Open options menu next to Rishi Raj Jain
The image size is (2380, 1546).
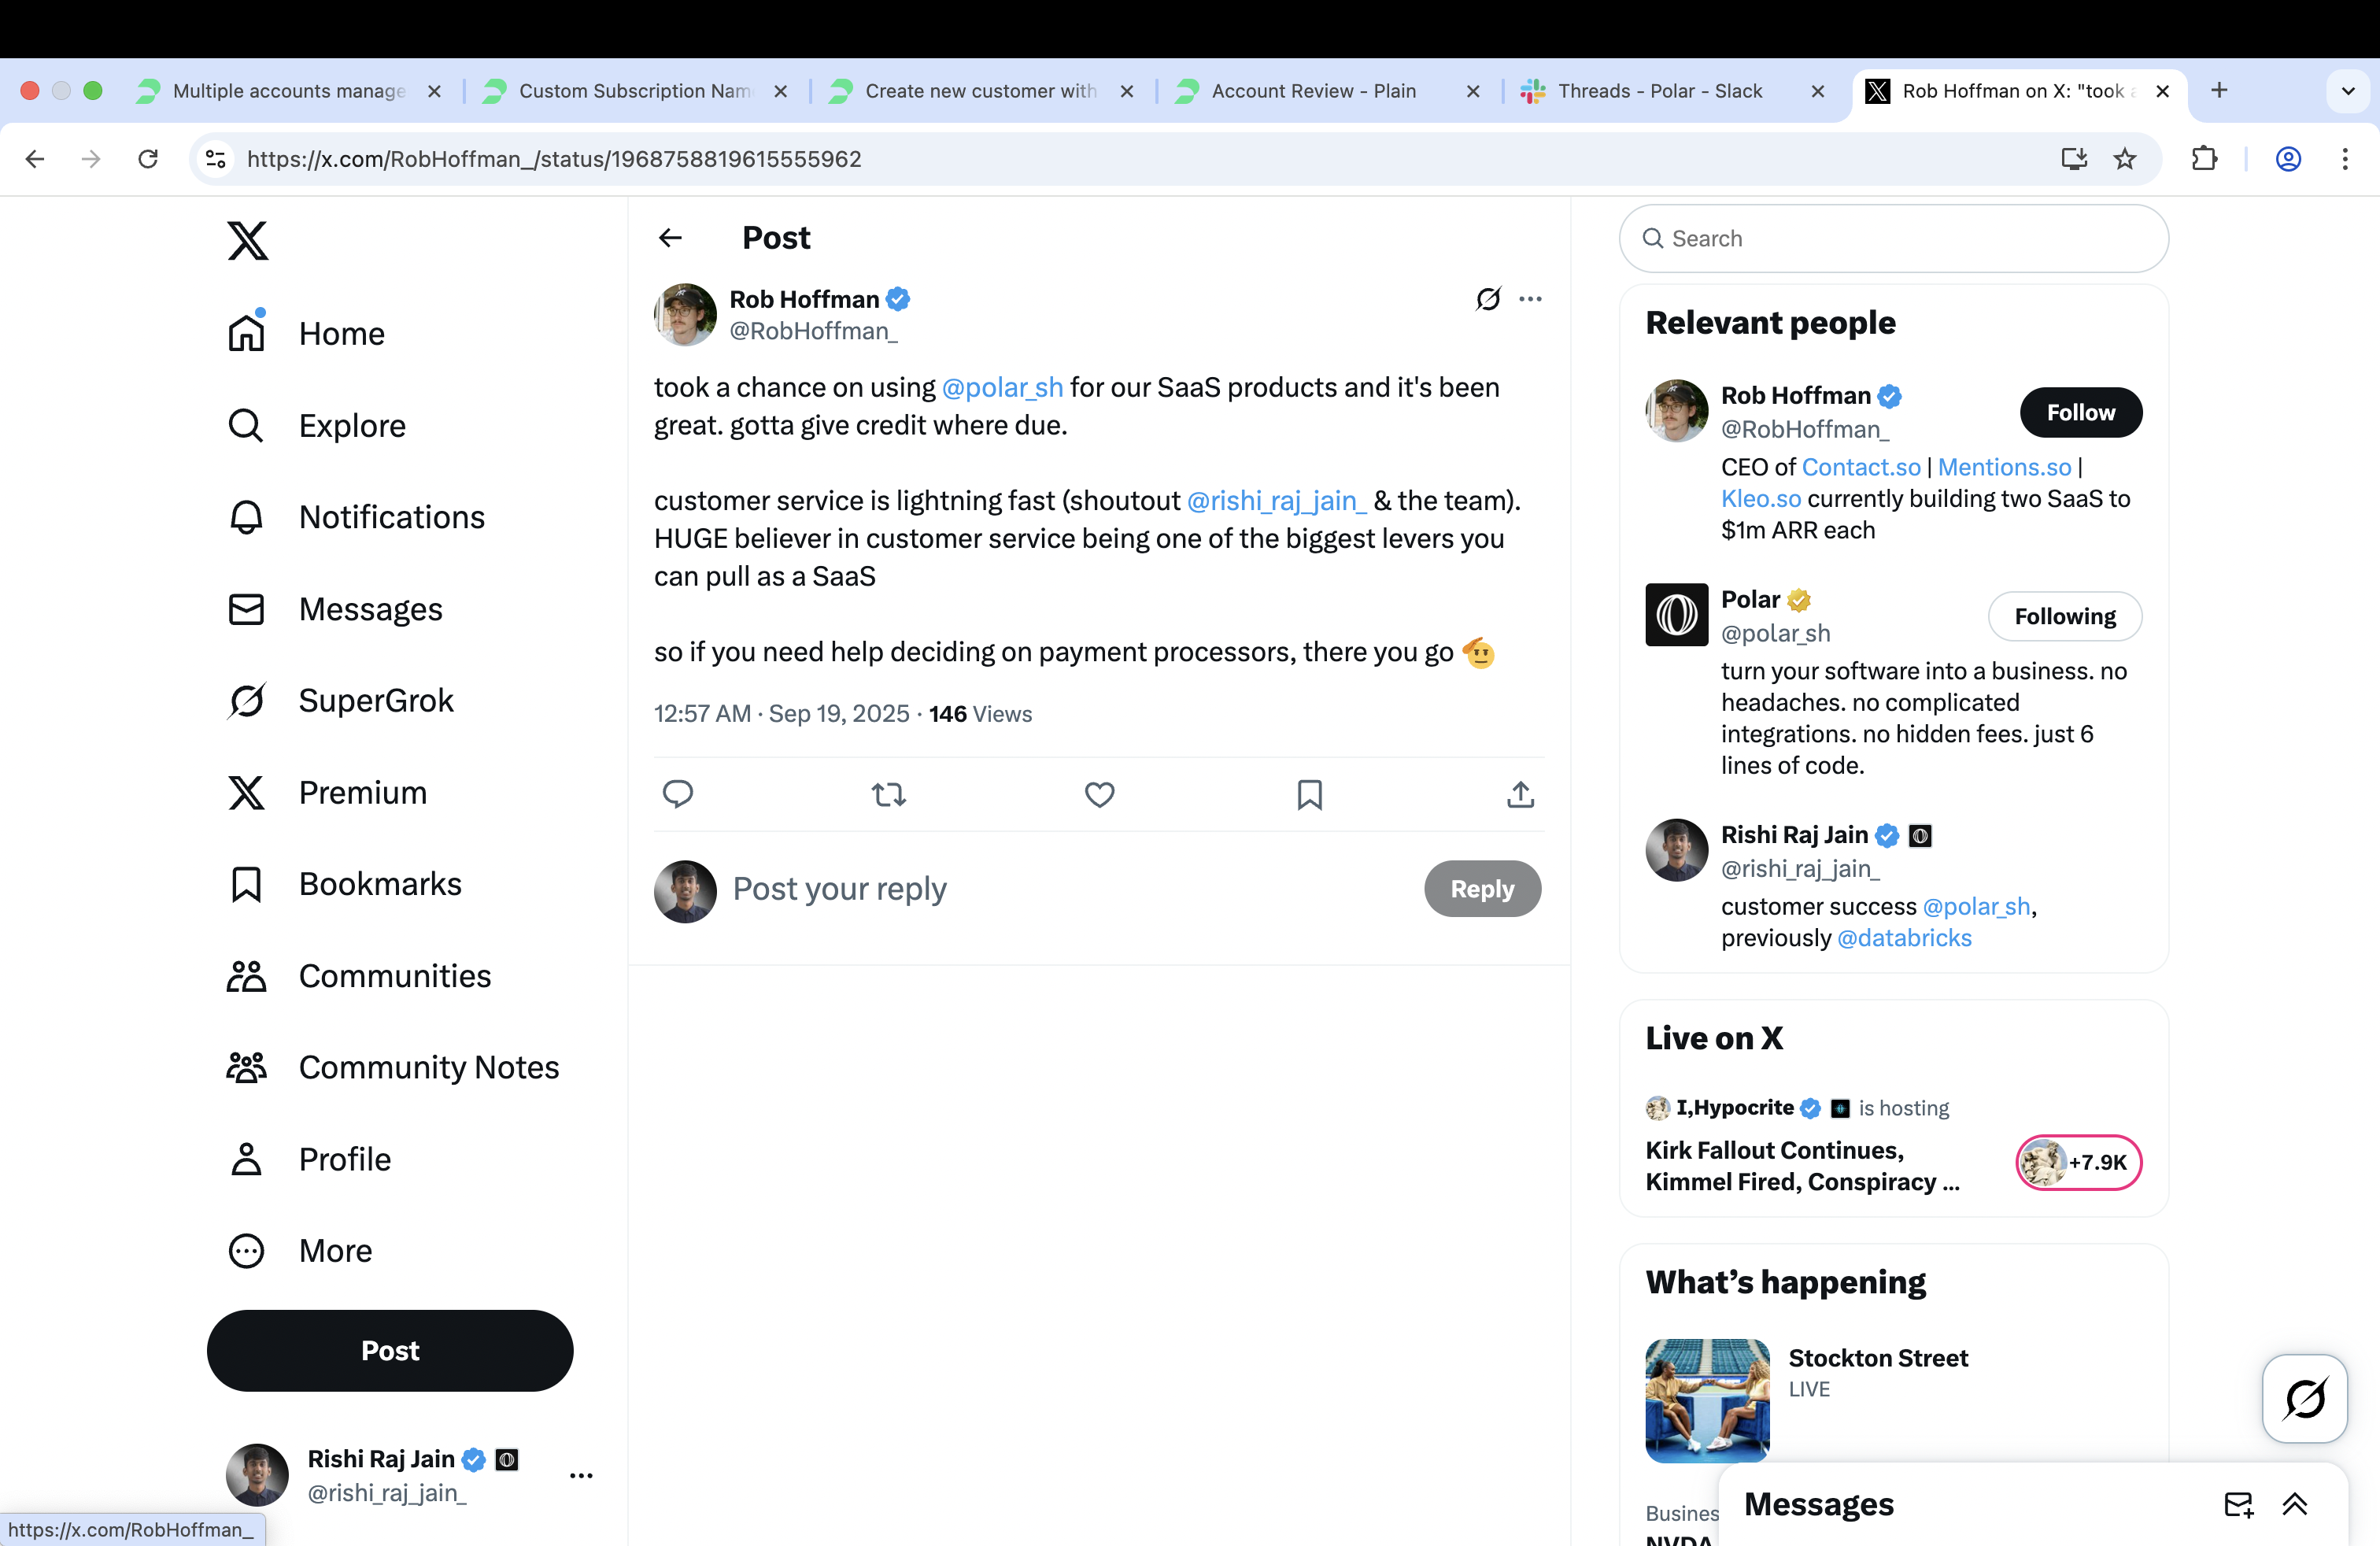click(581, 1475)
